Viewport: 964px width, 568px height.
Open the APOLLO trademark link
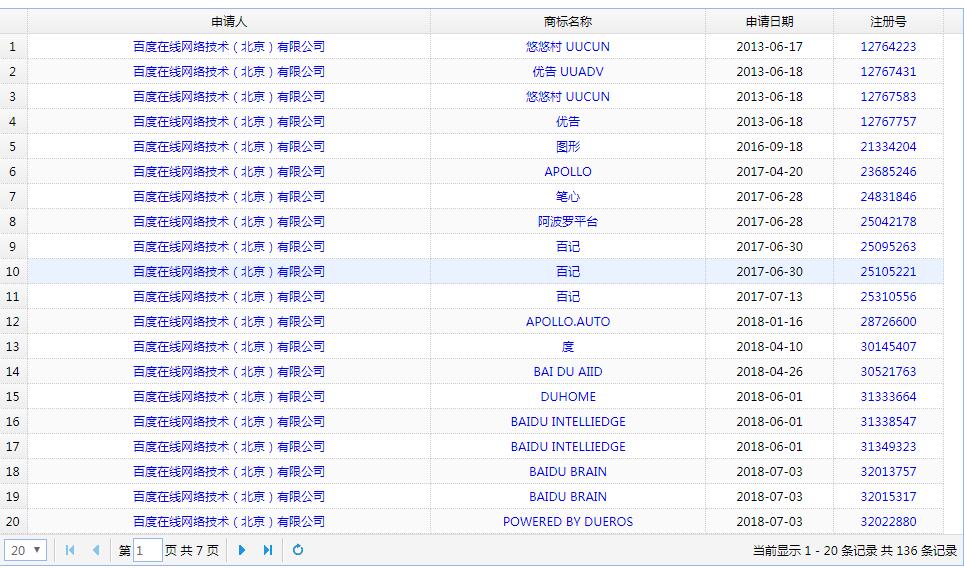567,171
